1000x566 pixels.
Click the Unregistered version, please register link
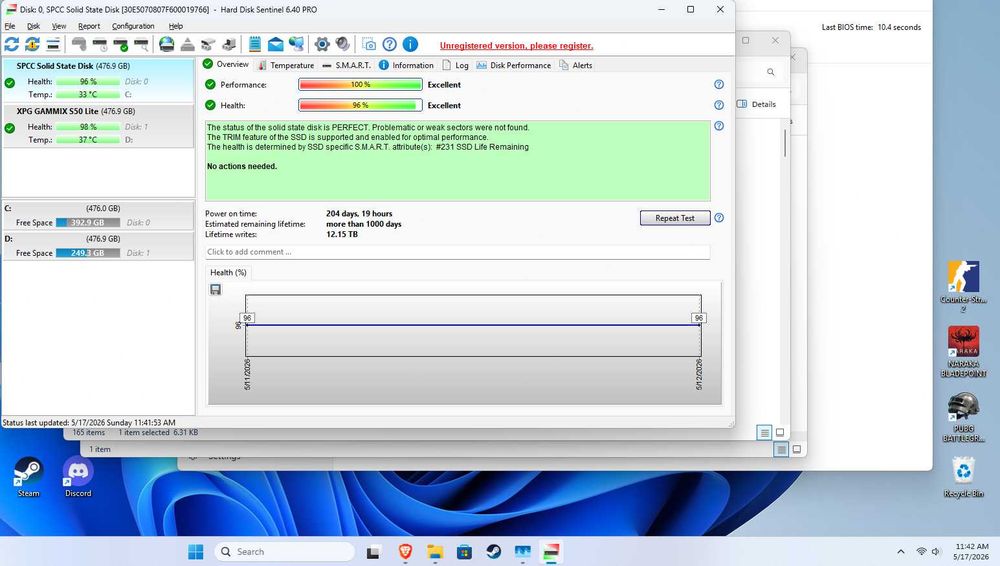(x=516, y=46)
